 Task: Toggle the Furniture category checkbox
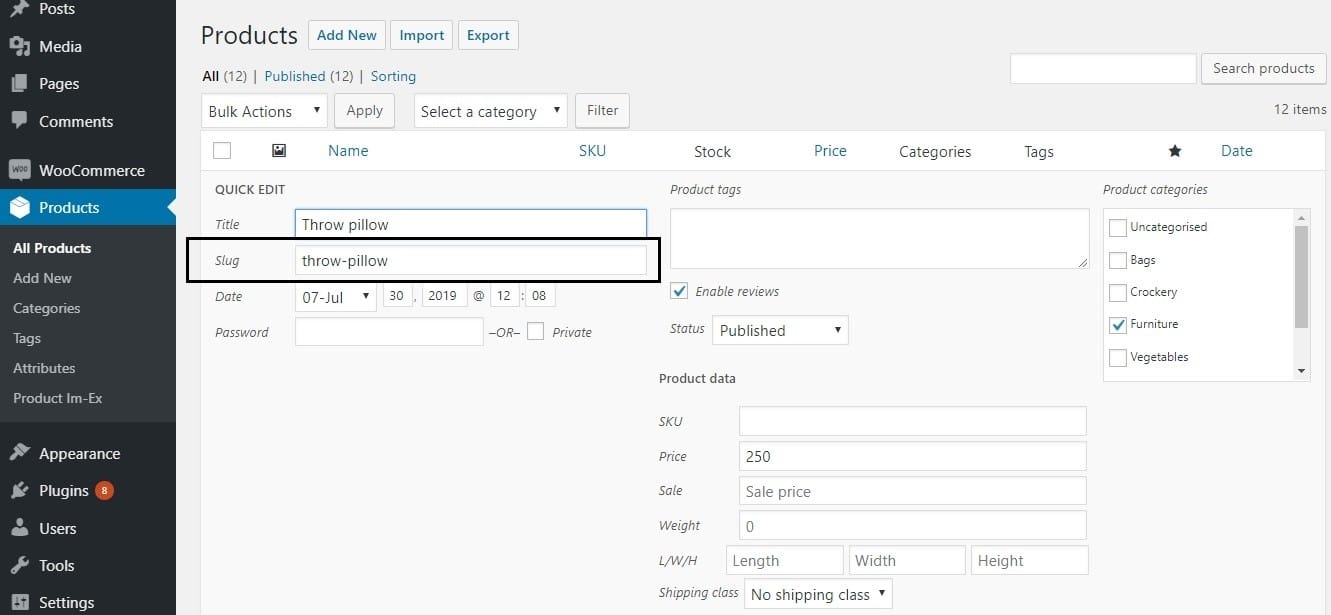point(1117,324)
